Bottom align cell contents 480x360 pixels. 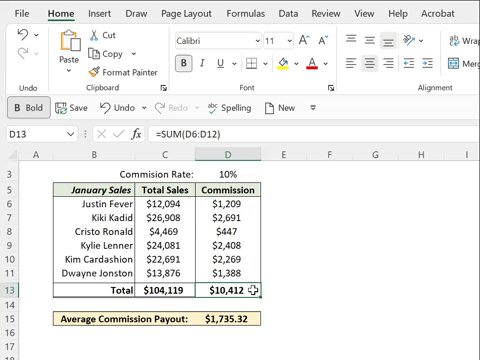coord(388,41)
